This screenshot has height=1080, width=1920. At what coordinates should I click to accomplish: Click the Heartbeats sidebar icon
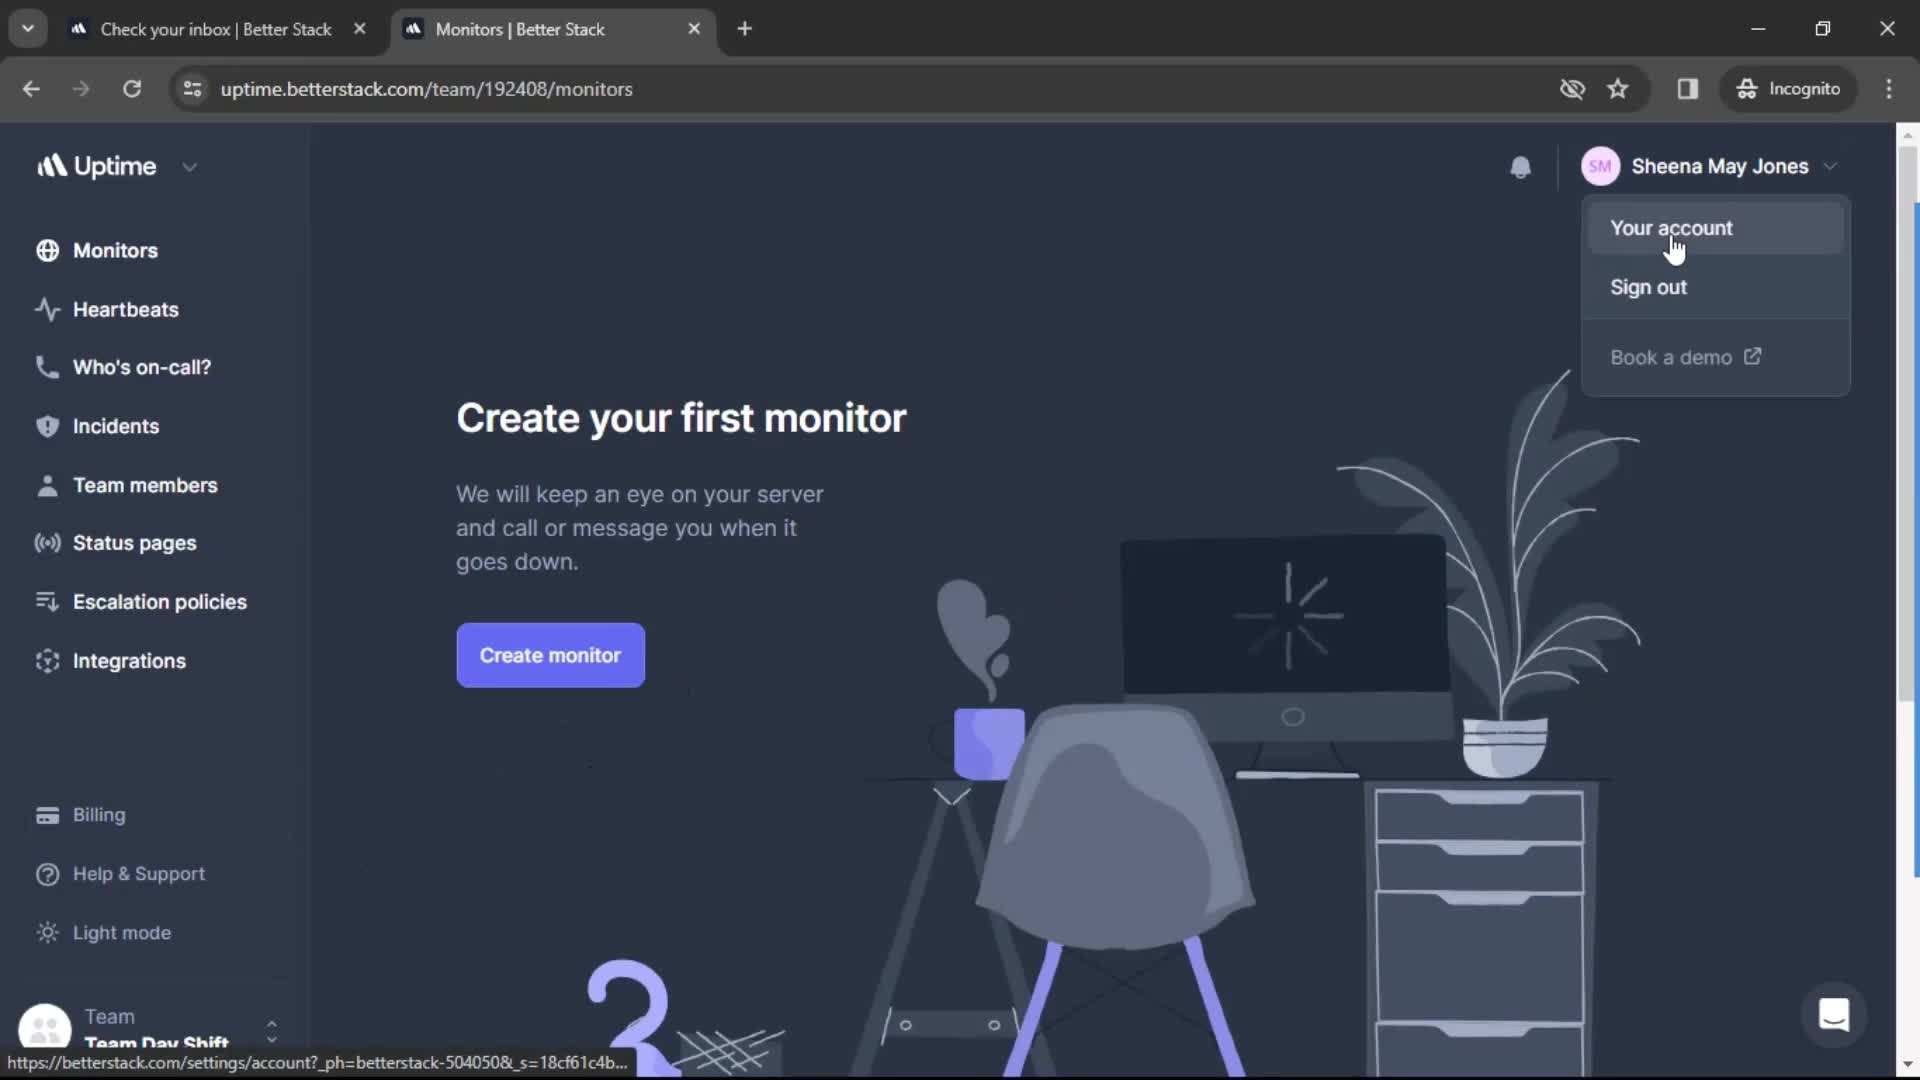(x=47, y=309)
